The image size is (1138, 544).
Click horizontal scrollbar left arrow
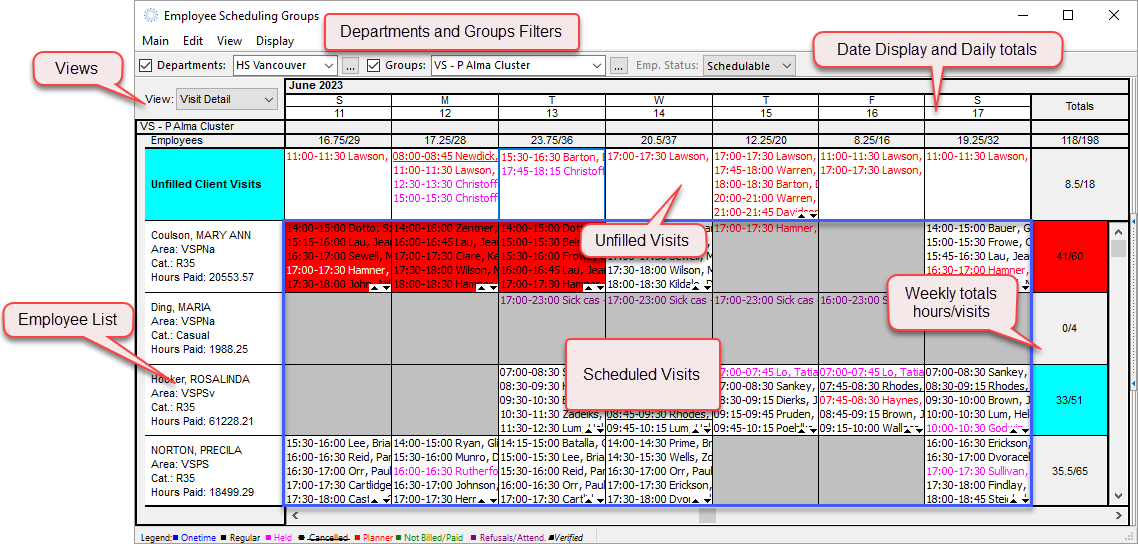pyautogui.click(x=293, y=516)
